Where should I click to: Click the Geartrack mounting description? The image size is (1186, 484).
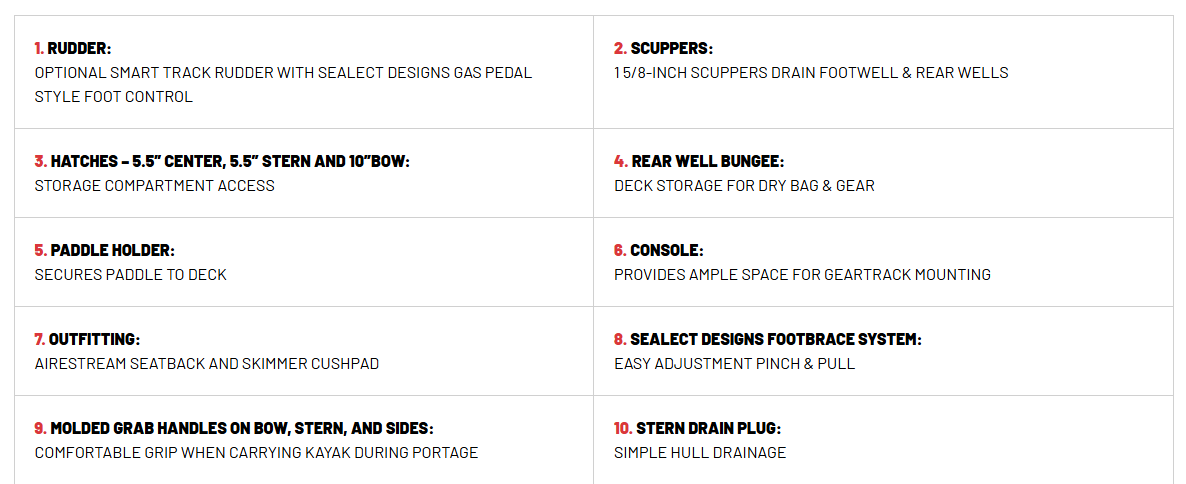coord(802,275)
